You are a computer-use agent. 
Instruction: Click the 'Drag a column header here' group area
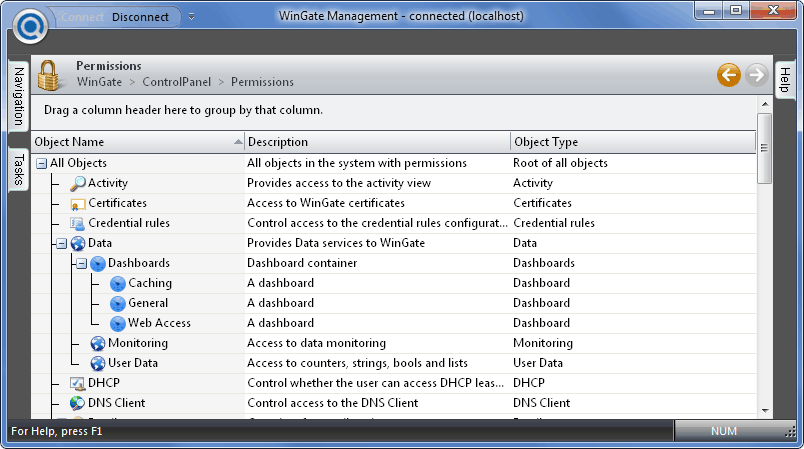click(394, 111)
